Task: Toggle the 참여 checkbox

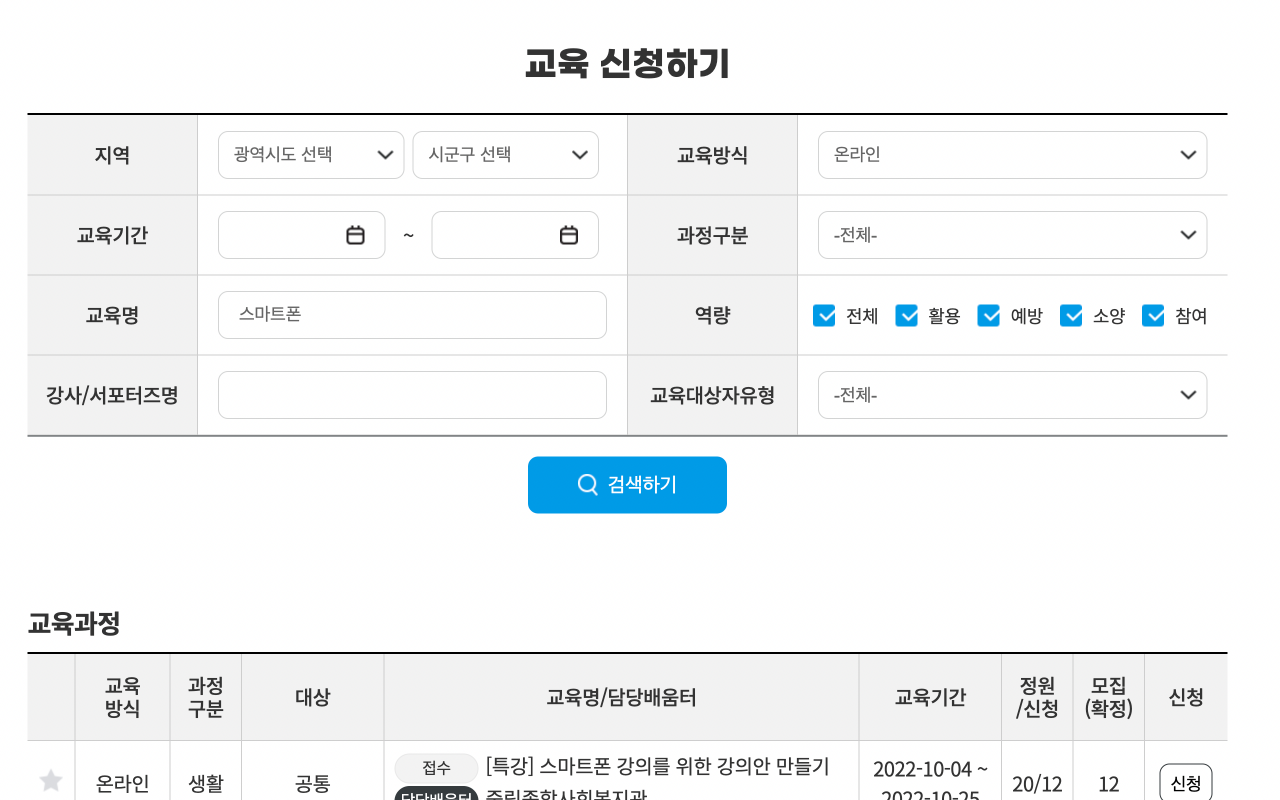Action: point(1153,316)
